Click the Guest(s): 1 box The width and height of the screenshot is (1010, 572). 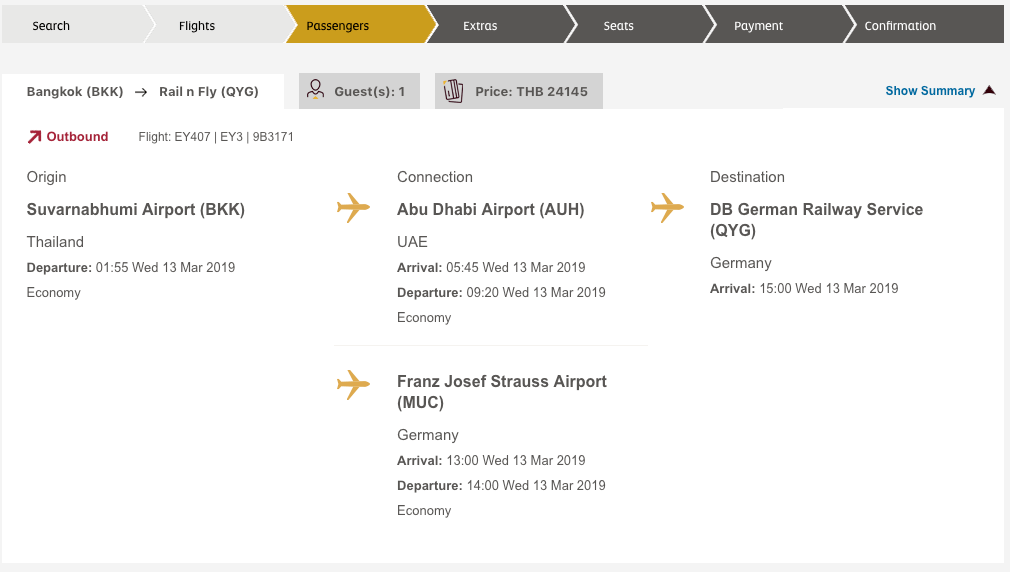click(x=359, y=91)
